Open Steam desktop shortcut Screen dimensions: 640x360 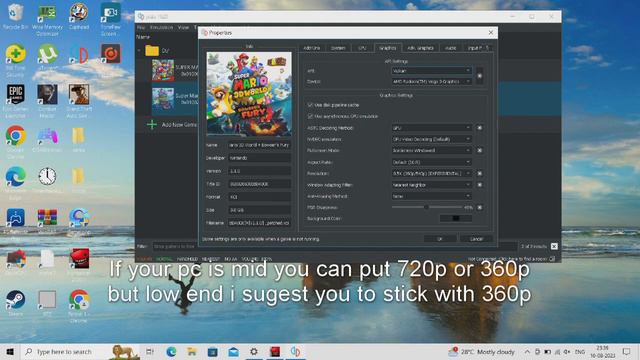tap(16, 303)
